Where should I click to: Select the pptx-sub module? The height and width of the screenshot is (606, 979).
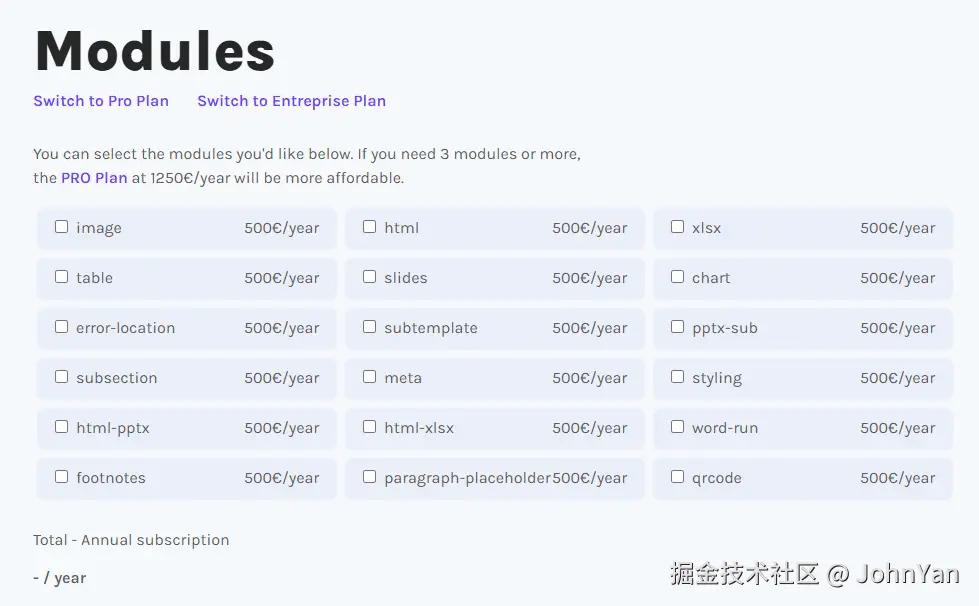coord(677,327)
